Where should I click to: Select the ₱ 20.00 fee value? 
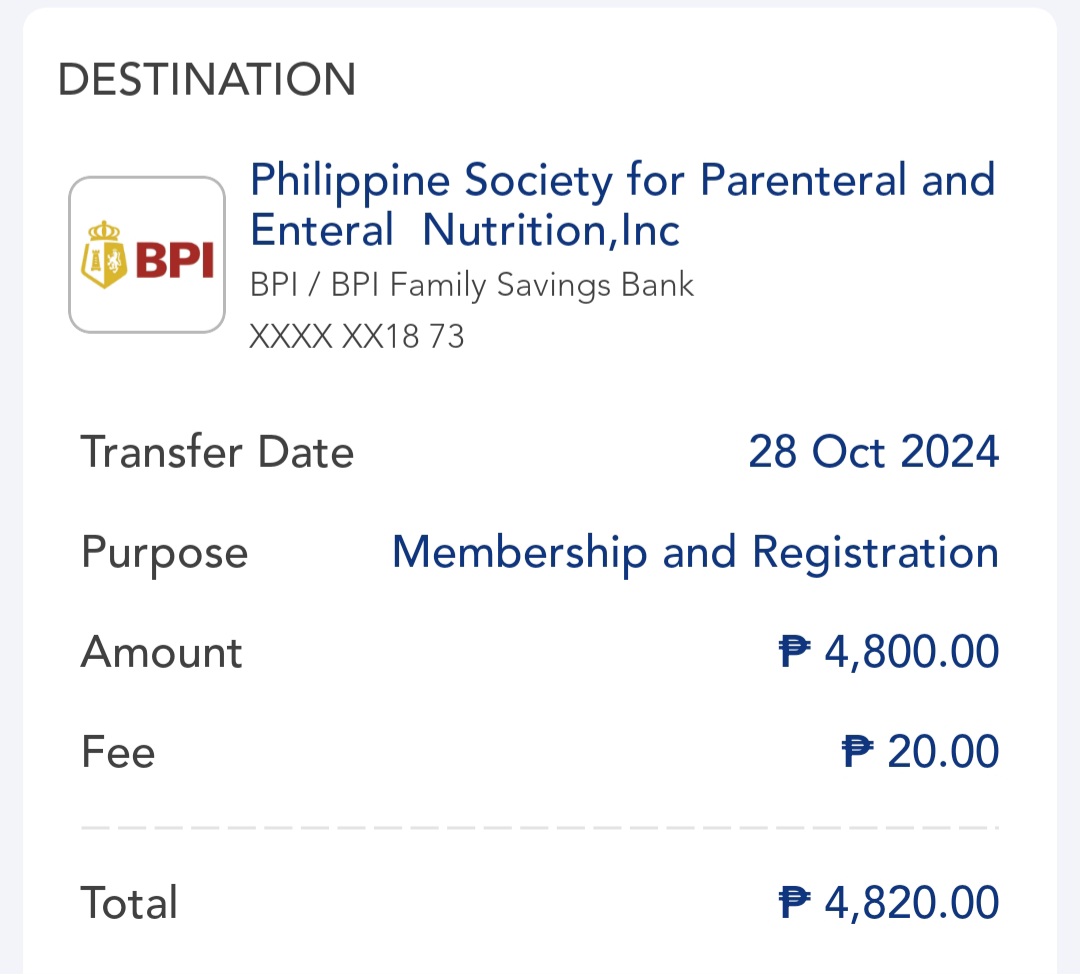(920, 751)
